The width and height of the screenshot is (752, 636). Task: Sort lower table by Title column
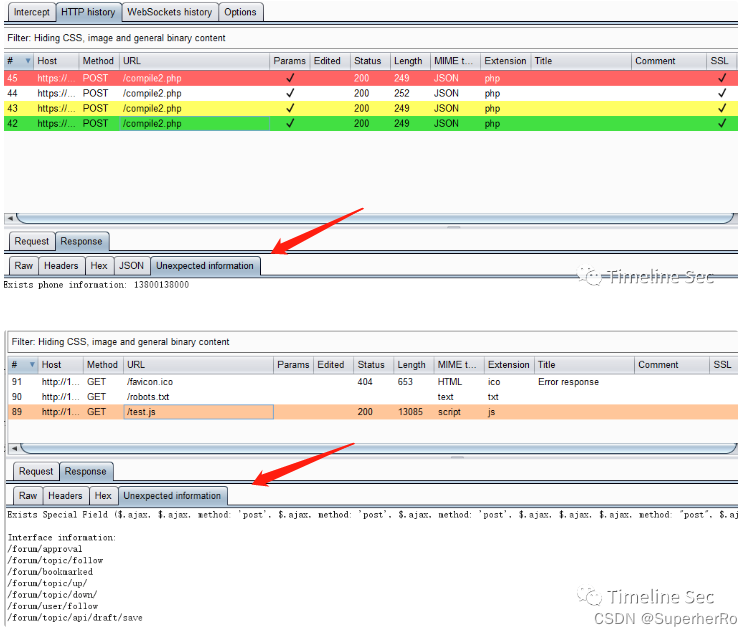click(584, 365)
